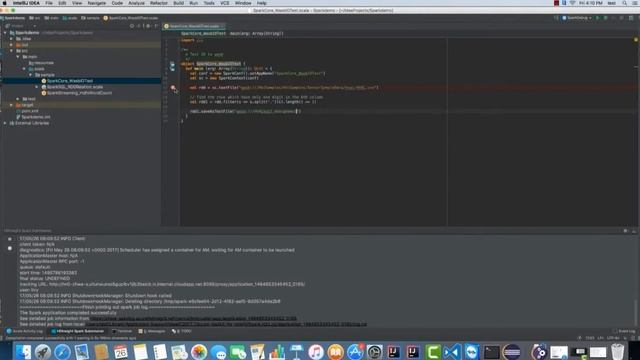Click the scroll-from-source icon in Project panel header
Viewport: 640px width, 360px height.
(x=132, y=26)
